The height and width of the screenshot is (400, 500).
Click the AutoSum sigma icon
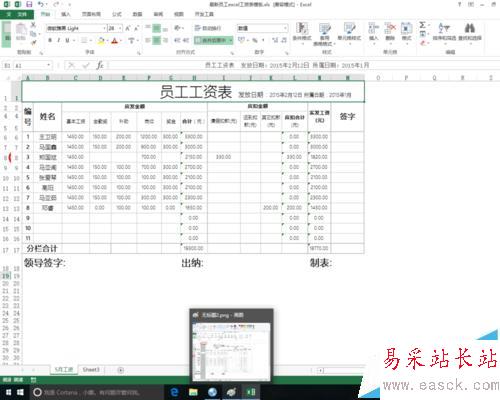point(422,25)
